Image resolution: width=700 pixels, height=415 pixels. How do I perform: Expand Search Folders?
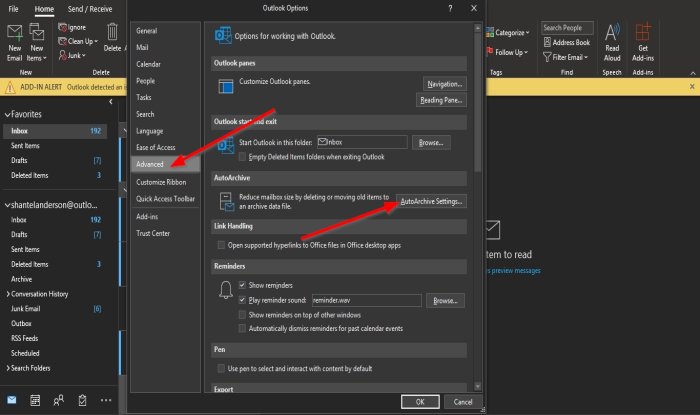(x=8, y=368)
